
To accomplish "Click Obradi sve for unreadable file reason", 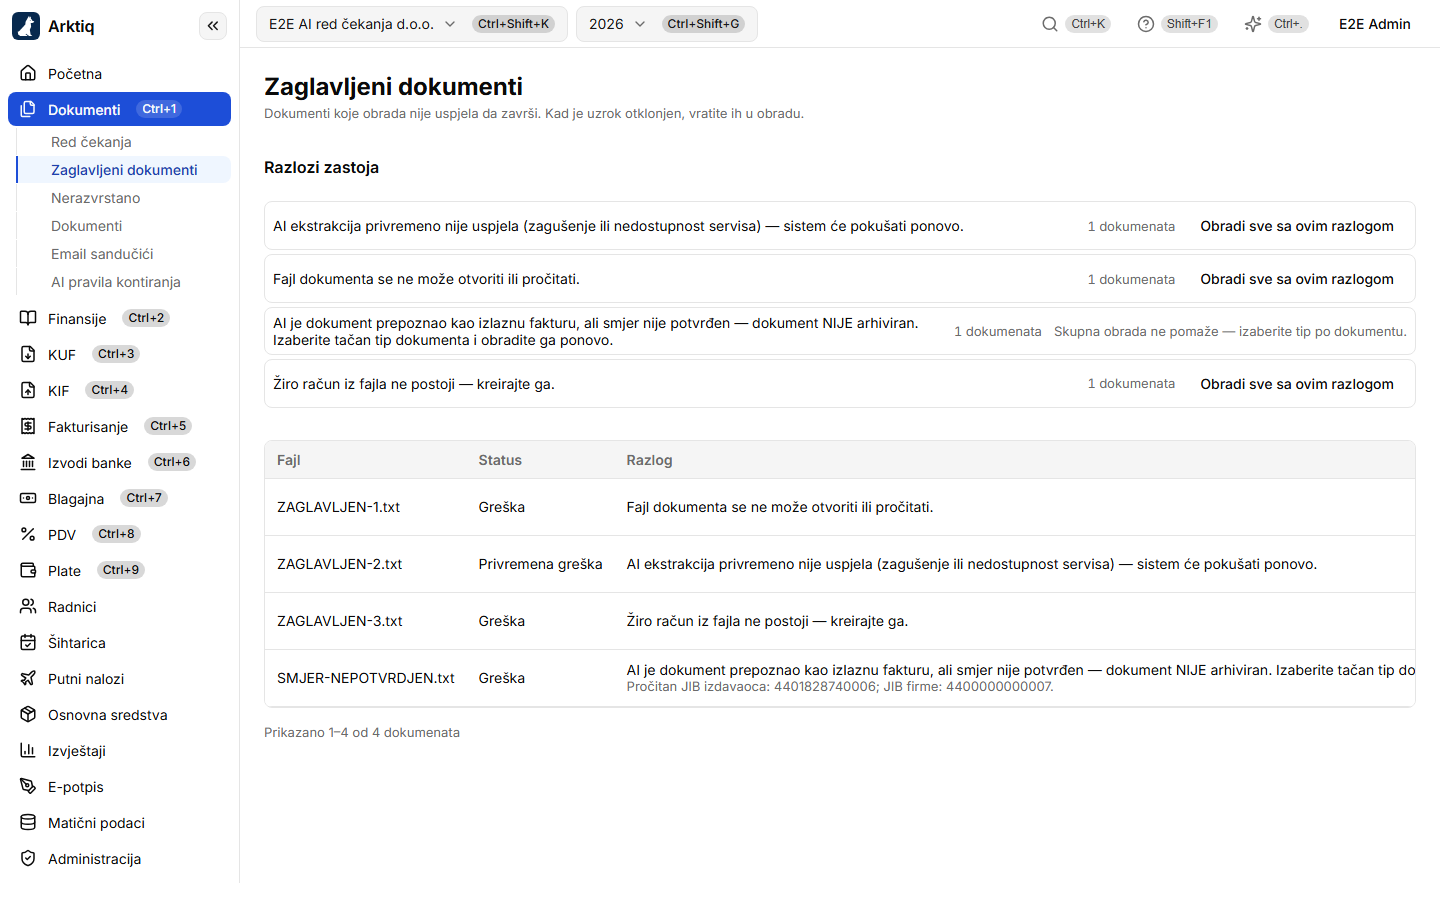I will 1296,279.
